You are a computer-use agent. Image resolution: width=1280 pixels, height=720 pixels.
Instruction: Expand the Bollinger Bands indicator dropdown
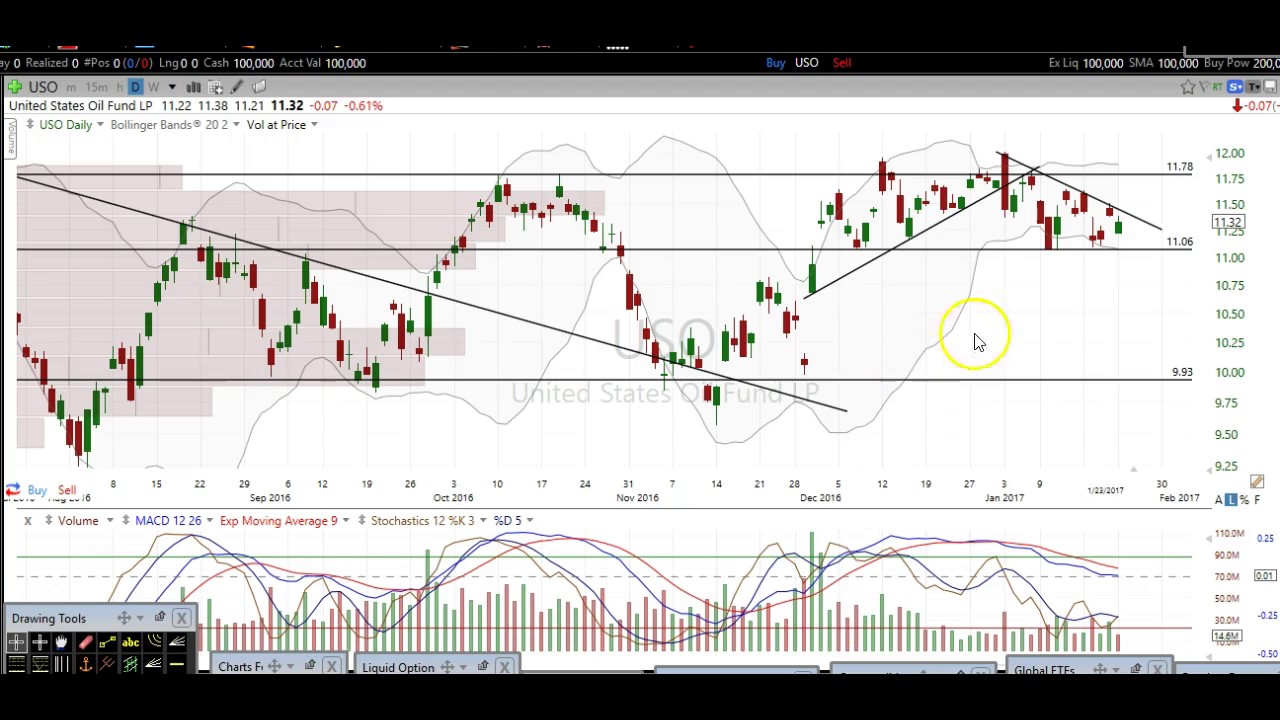pos(236,124)
